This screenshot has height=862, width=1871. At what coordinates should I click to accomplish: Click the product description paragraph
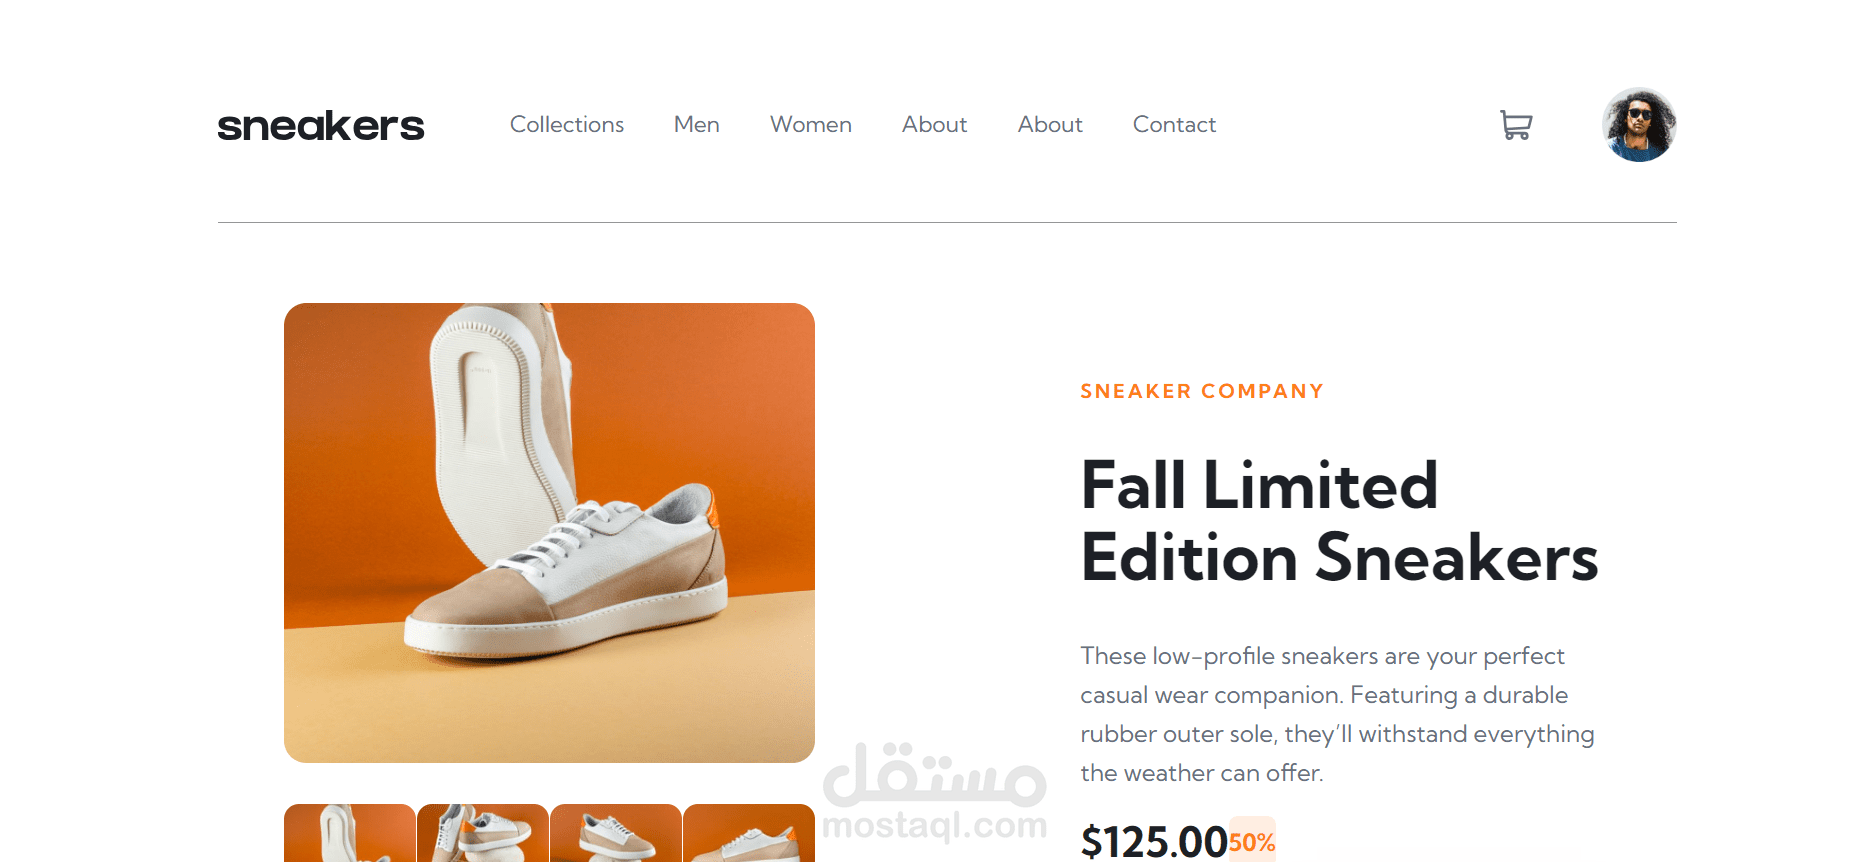(1337, 714)
